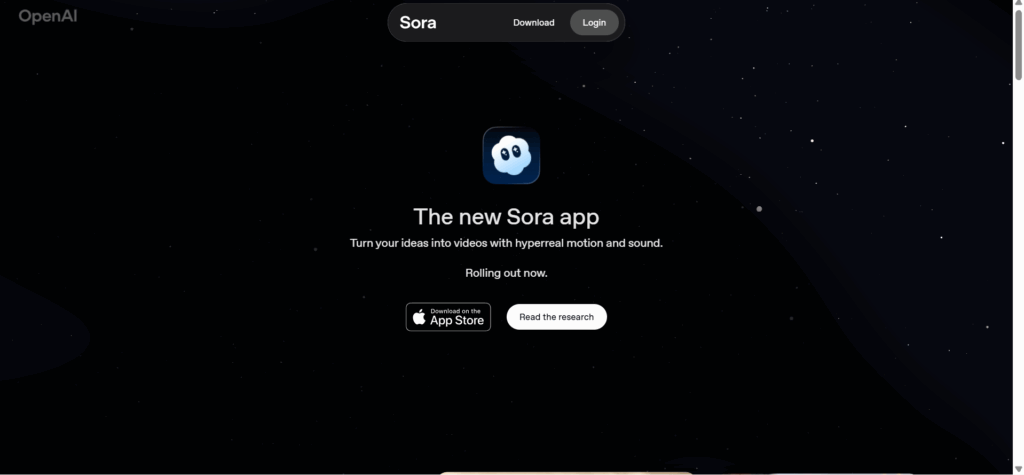Click the tagline about hyperreal motion and sound

coord(506,243)
